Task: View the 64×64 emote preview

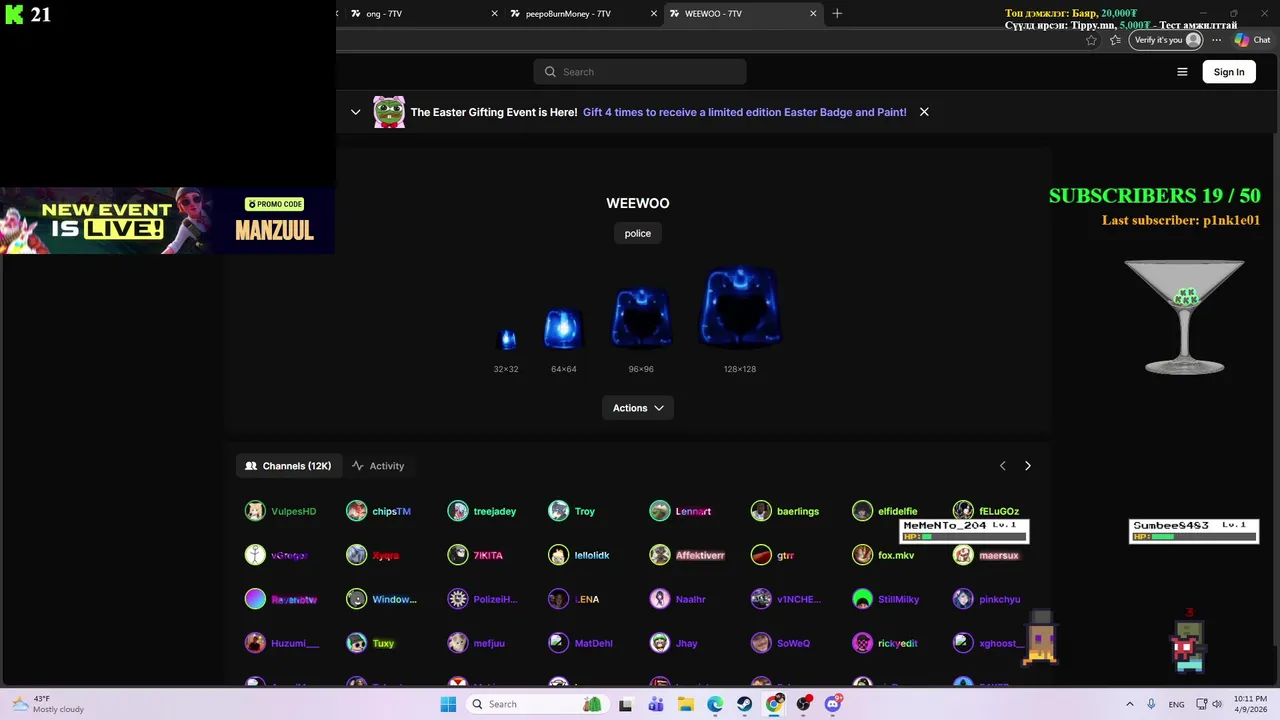Action: pyautogui.click(x=563, y=330)
